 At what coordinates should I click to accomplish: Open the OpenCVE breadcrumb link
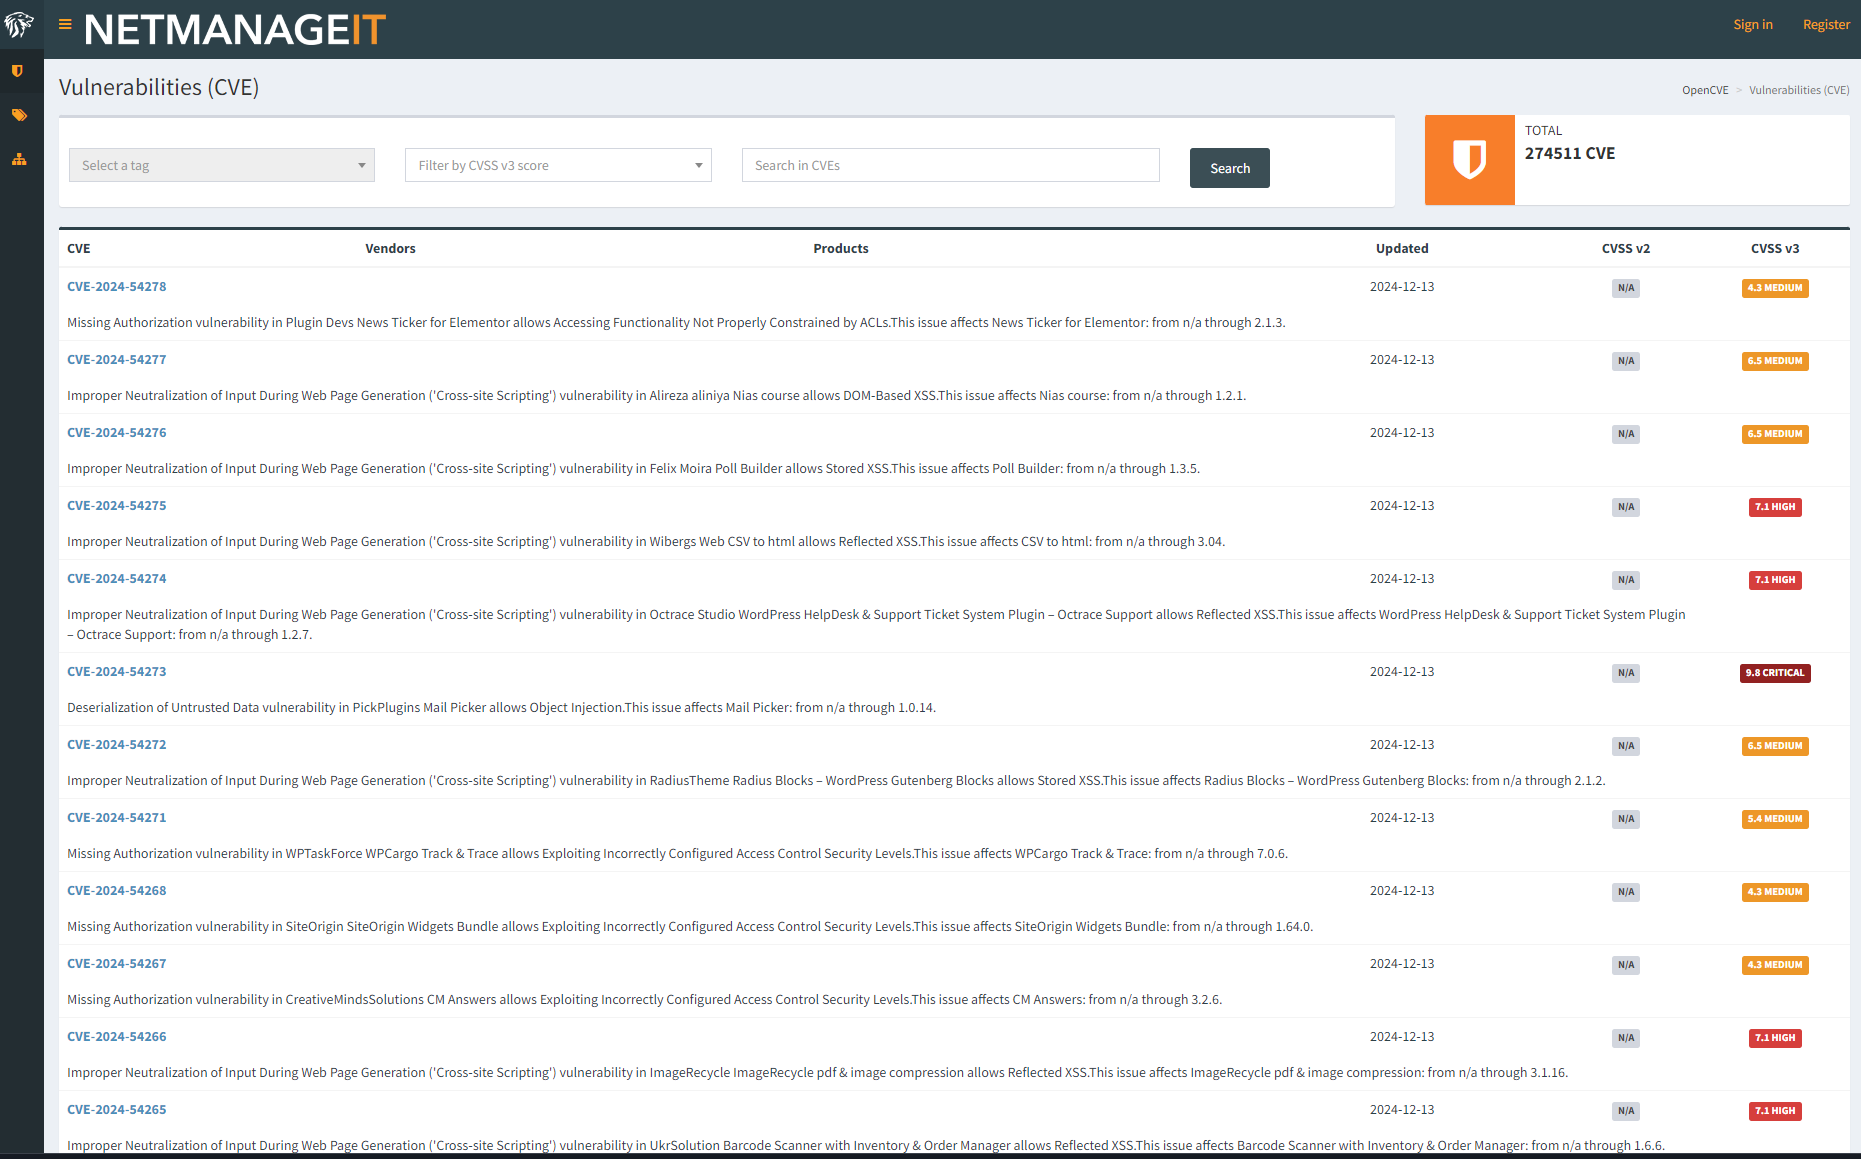(1704, 90)
